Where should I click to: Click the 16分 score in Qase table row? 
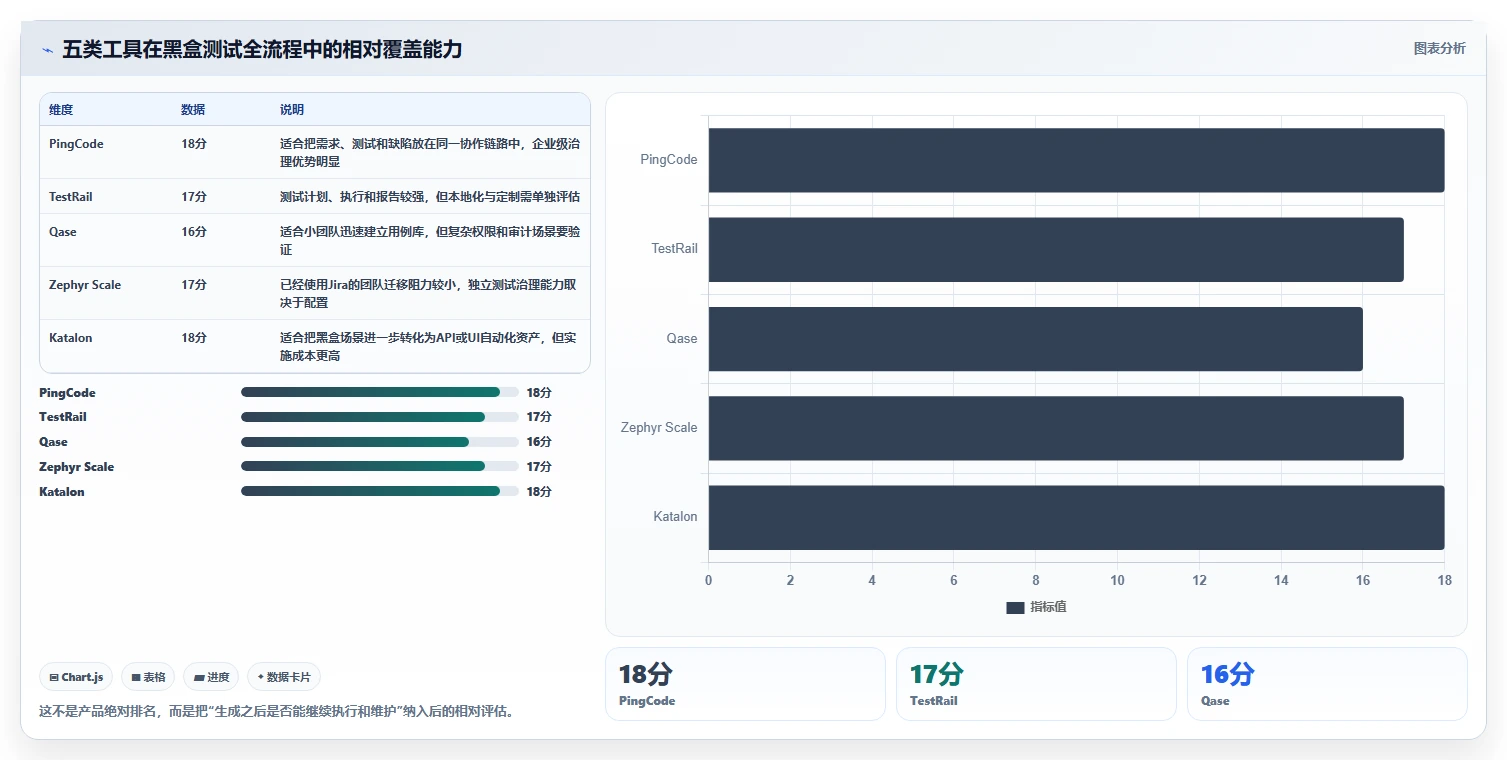194,232
